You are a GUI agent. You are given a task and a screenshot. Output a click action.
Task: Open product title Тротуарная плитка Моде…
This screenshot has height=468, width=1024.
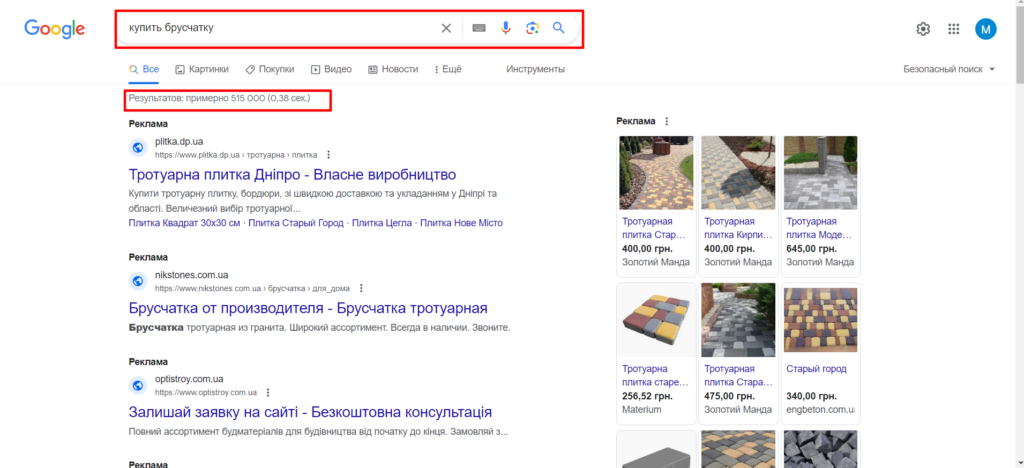click(x=820, y=228)
